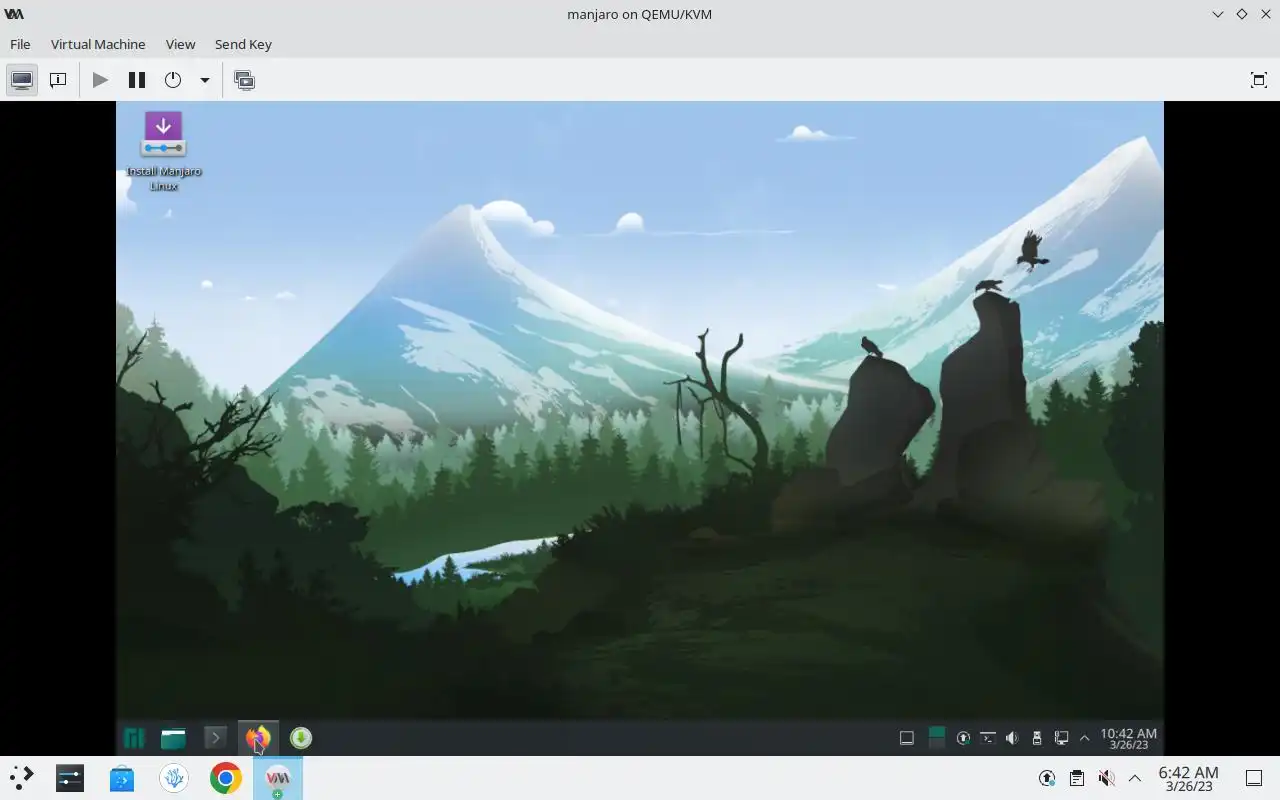
Task: Open host System Settings from taskbar
Action: point(70,778)
